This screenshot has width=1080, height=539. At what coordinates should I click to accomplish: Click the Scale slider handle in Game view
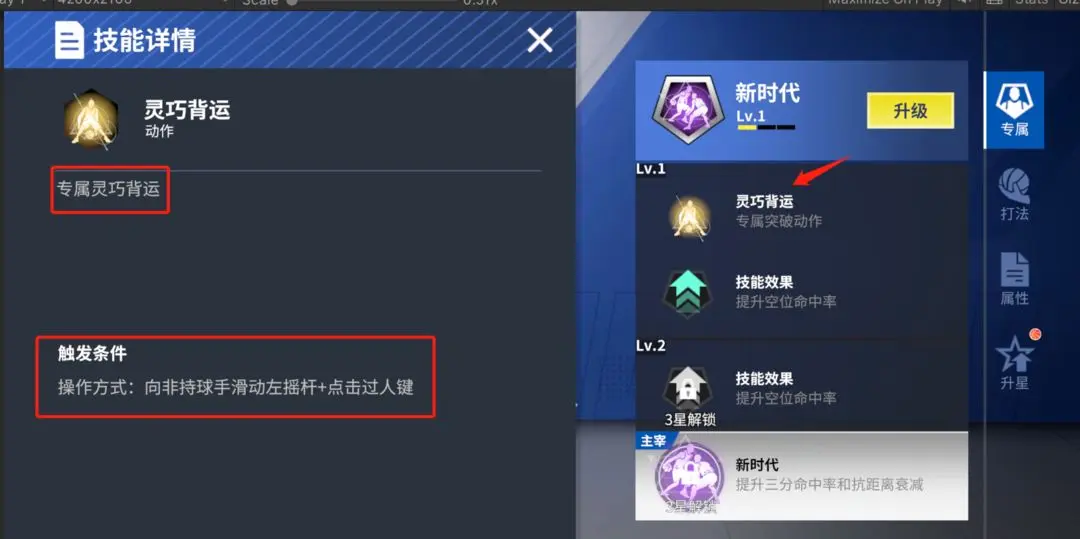pyautogui.click(x=292, y=2)
